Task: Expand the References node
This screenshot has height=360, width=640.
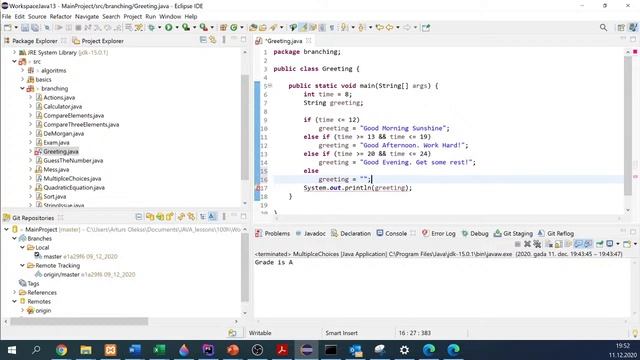Action: click(x=14, y=292)
